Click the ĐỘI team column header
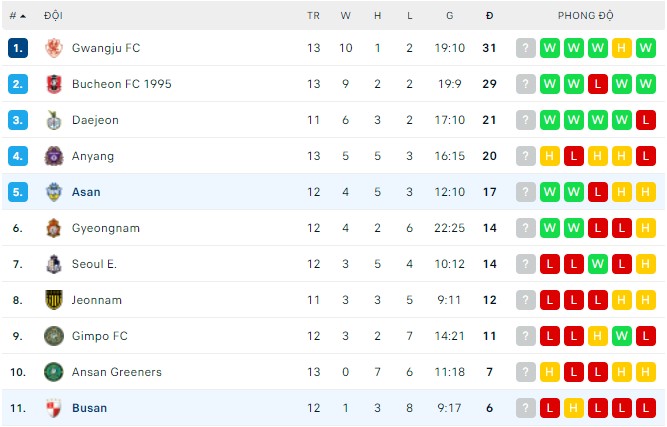 tap(54, 16)
